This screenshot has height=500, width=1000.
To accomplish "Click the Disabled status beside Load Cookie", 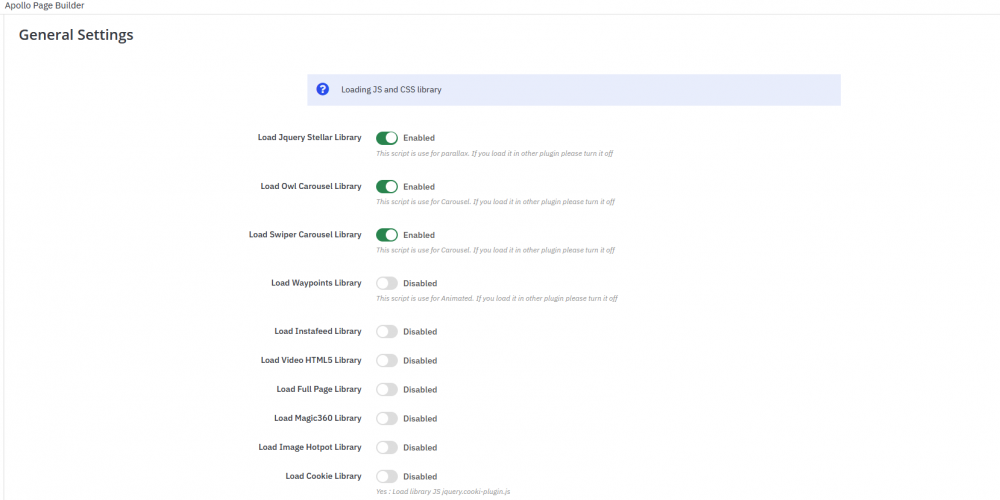I will coord(420,477).
